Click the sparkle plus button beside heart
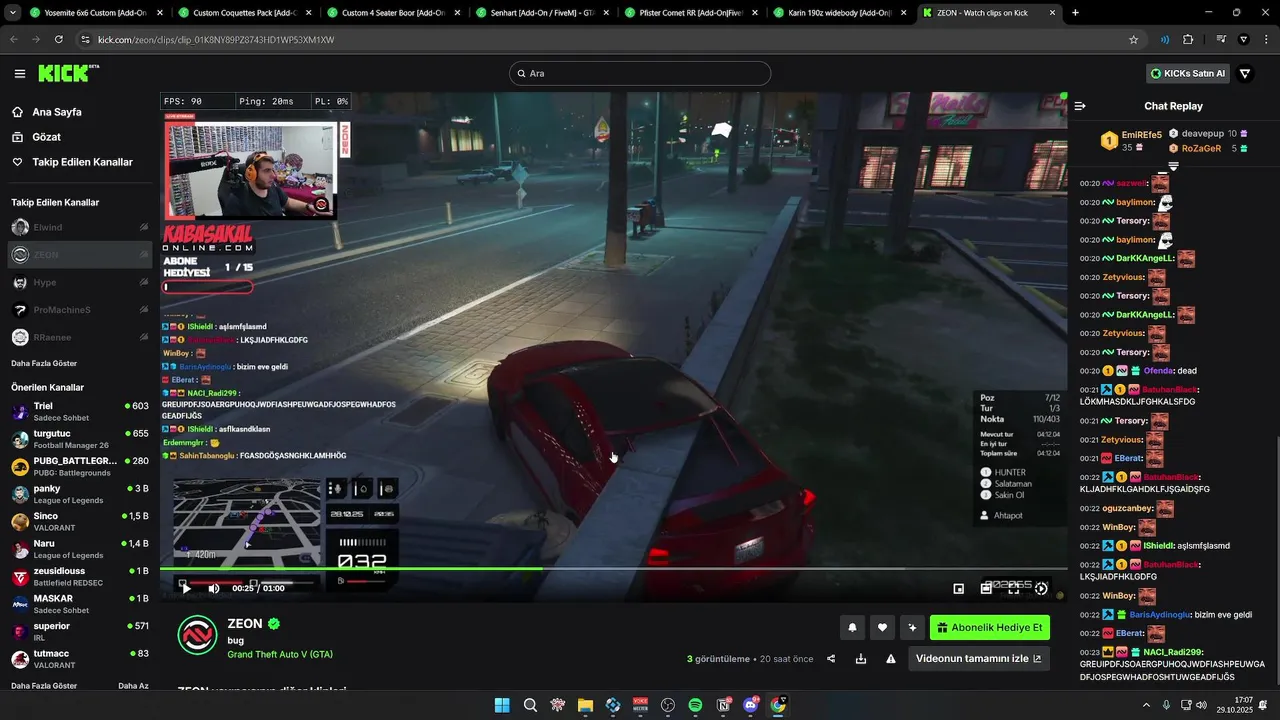 [912, 628]
